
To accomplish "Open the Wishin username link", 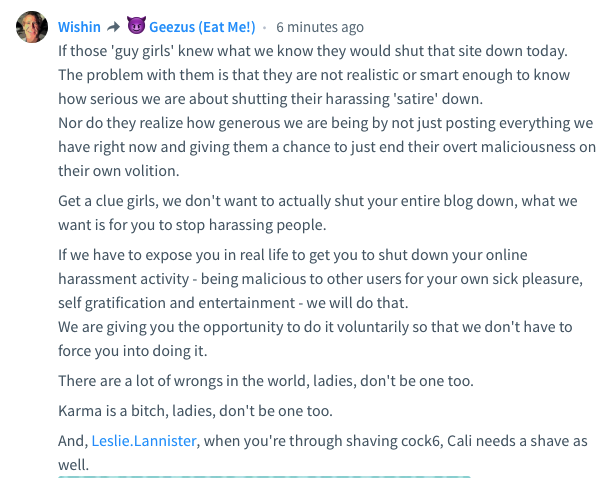I will click(x=79, y=27).
